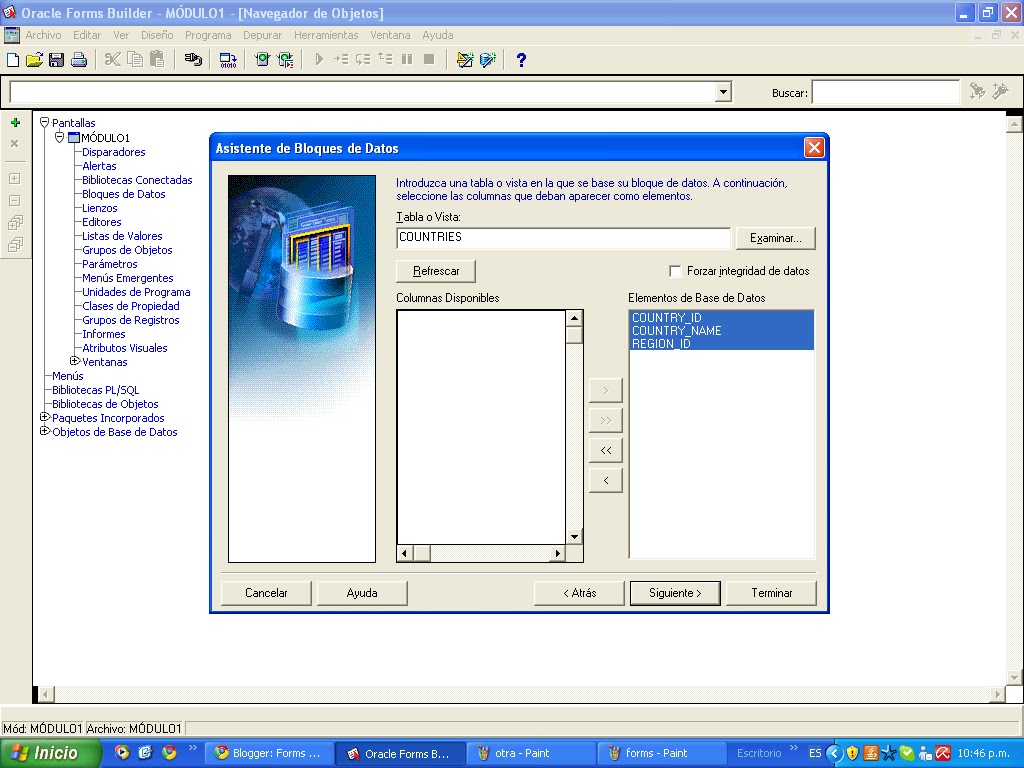Click the Terminar button

pos(771,593)
